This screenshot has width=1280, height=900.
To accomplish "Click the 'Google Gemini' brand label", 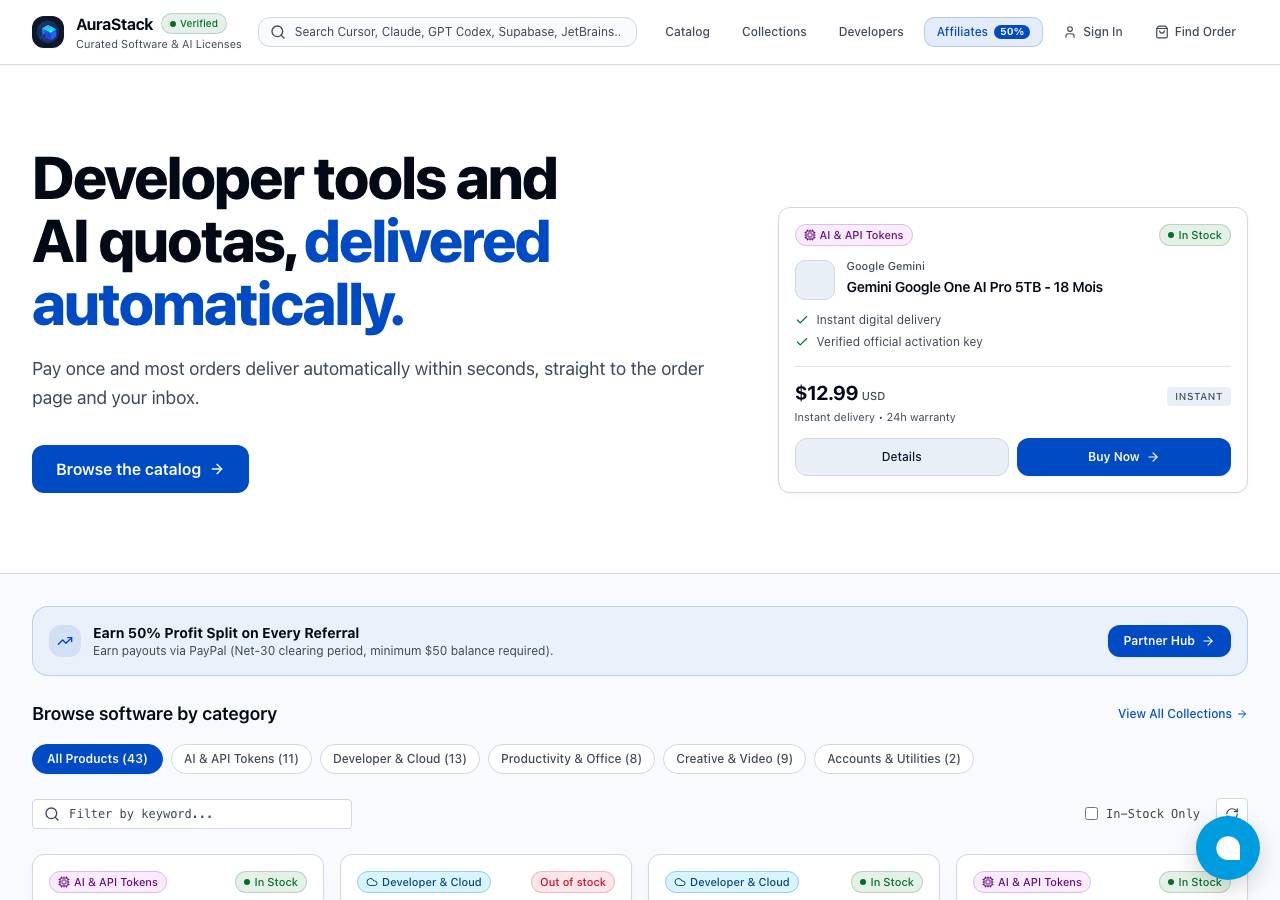I will tap(886, 266).
